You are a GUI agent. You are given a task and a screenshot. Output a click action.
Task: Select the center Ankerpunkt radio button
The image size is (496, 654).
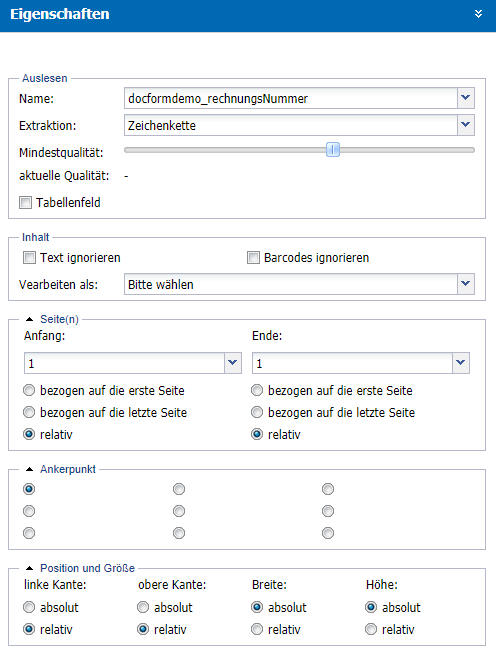pyautogui.click(x=179, y=511)
